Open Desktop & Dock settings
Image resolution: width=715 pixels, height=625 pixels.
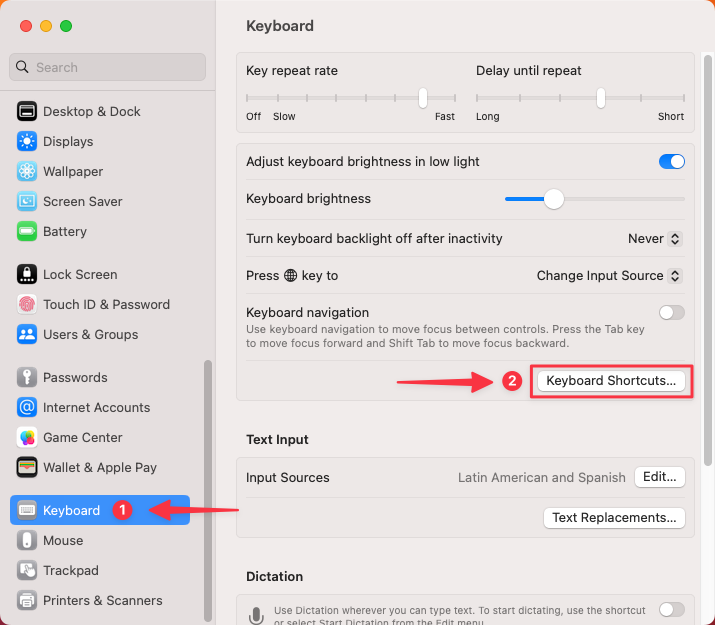coord(100,111)
